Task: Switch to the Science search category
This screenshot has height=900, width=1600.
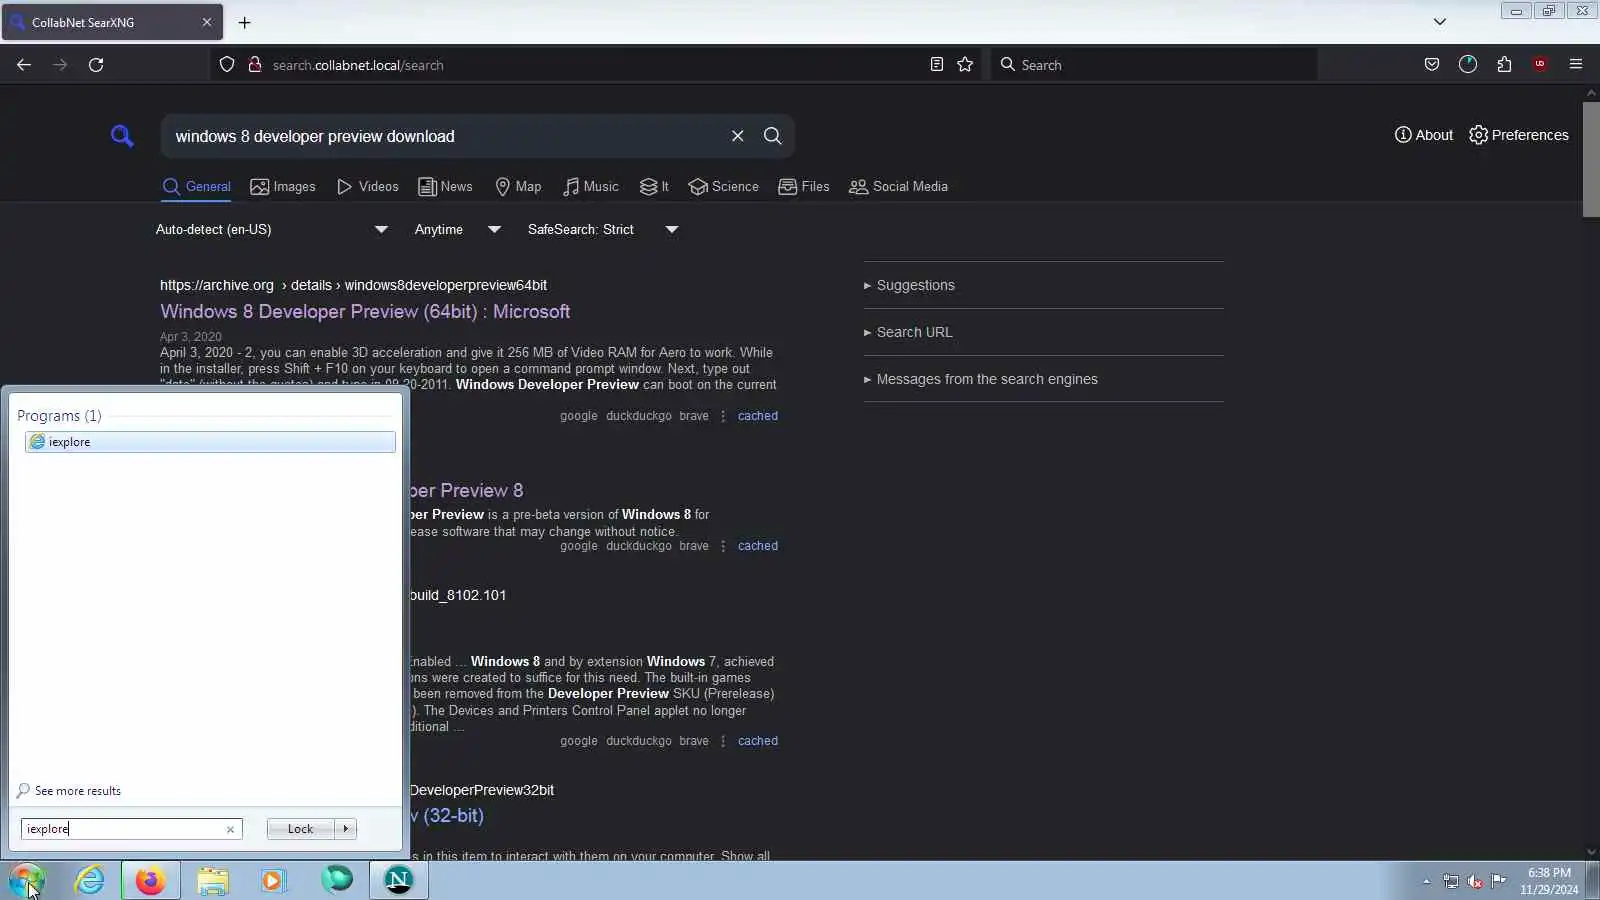Action: (x=724, y=187)
